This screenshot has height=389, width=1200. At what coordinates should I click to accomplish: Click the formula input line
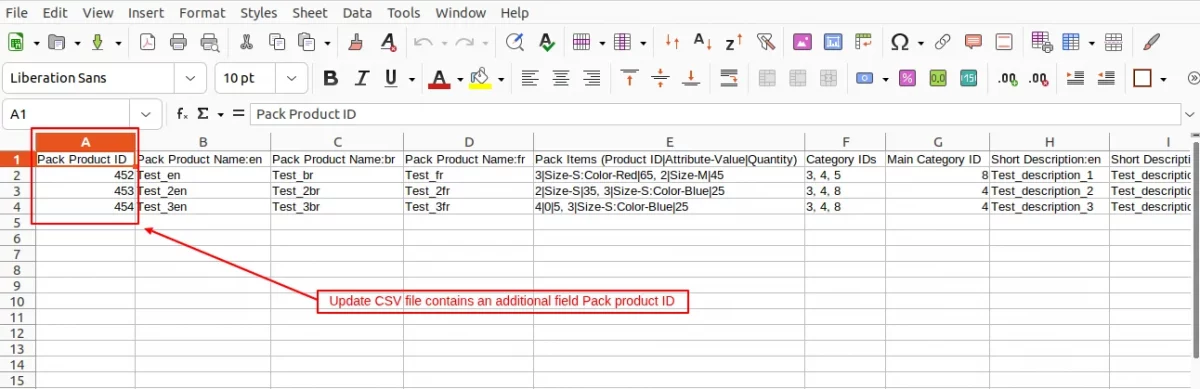tap(715, 114)
